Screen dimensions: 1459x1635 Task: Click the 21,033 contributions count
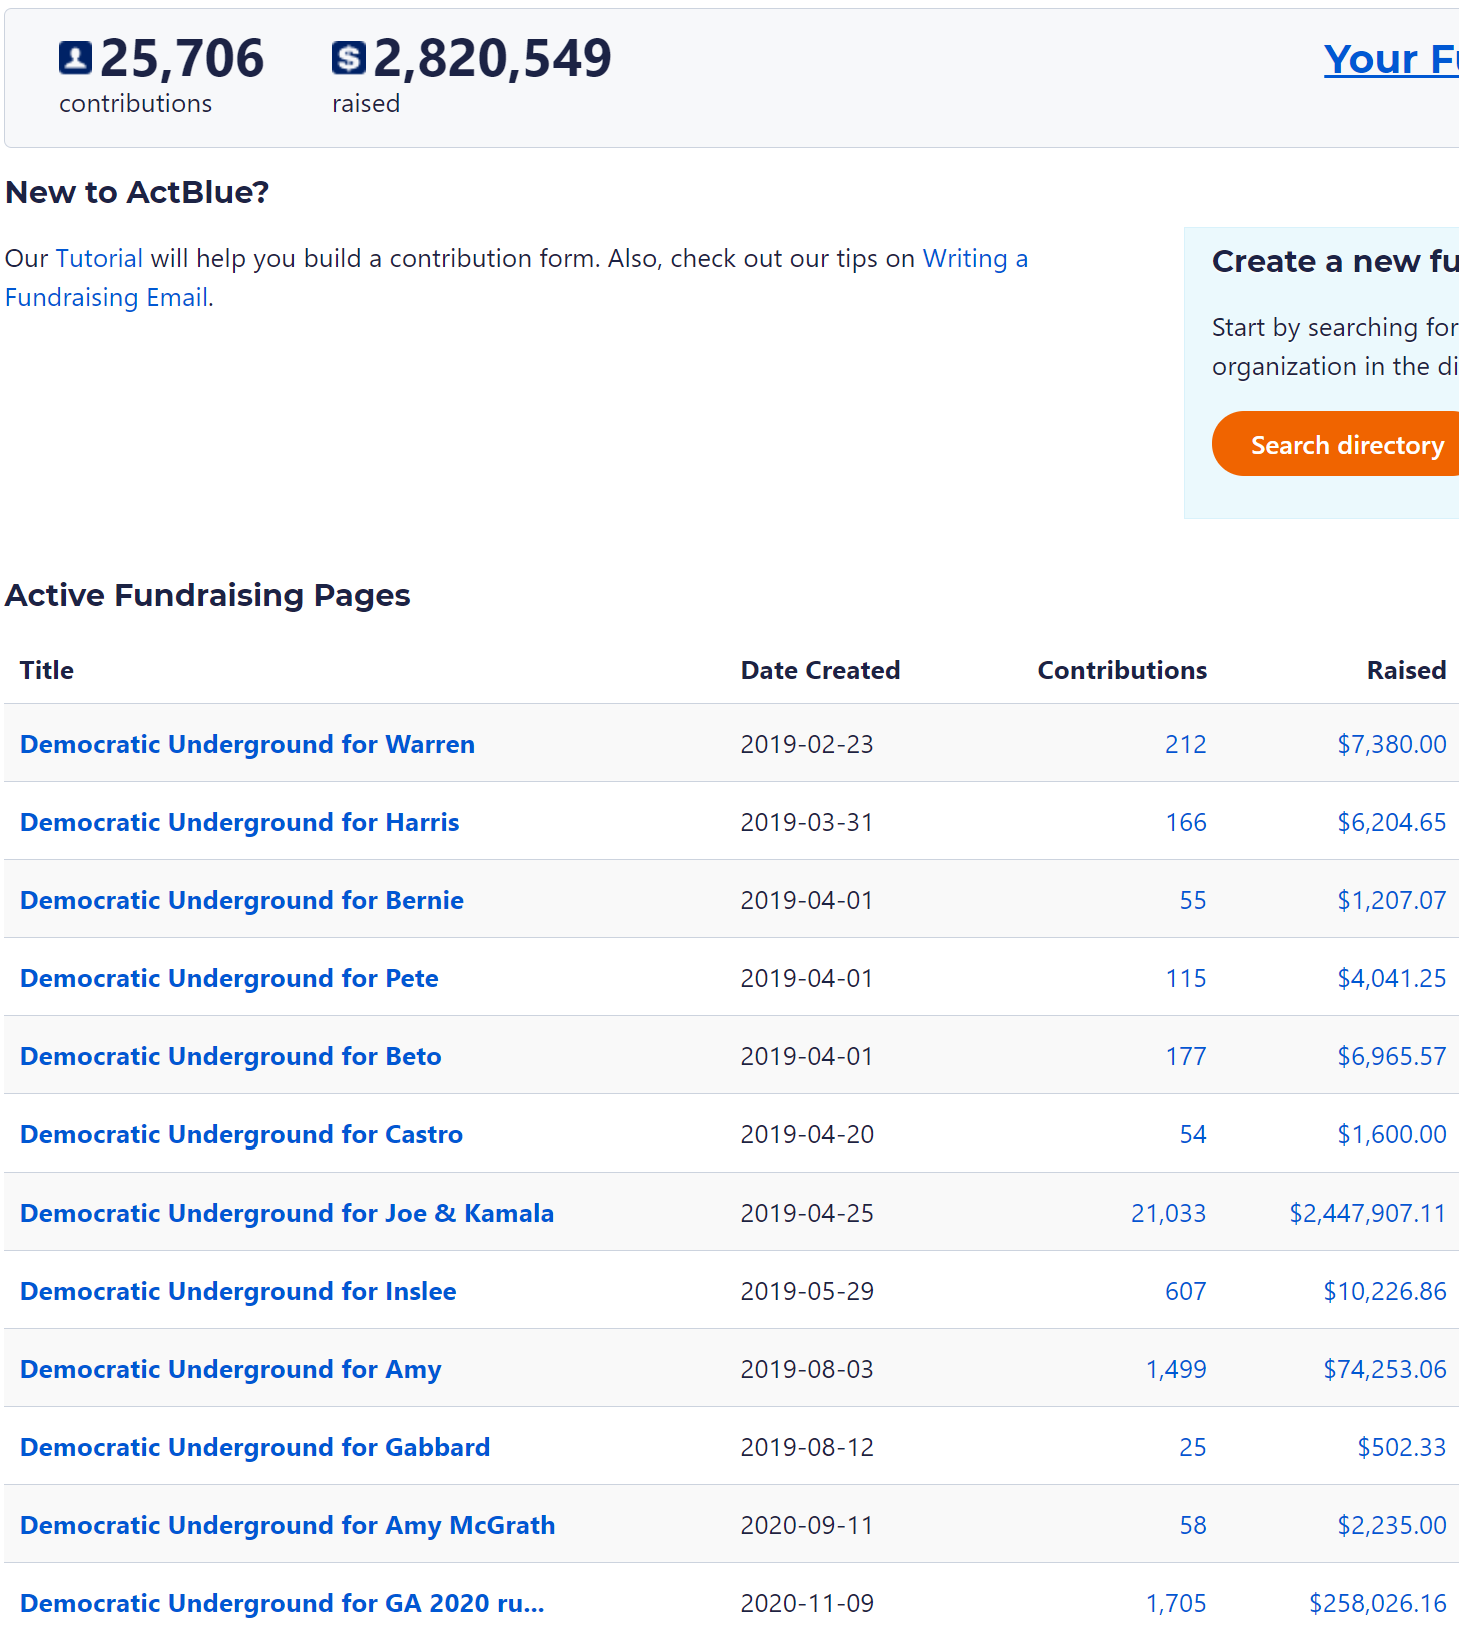click(x=1169, y=1213)
